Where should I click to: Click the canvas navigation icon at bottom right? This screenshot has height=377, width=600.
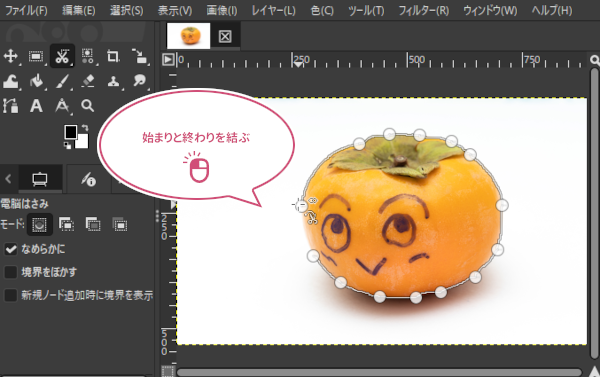[x=594, y=371]
